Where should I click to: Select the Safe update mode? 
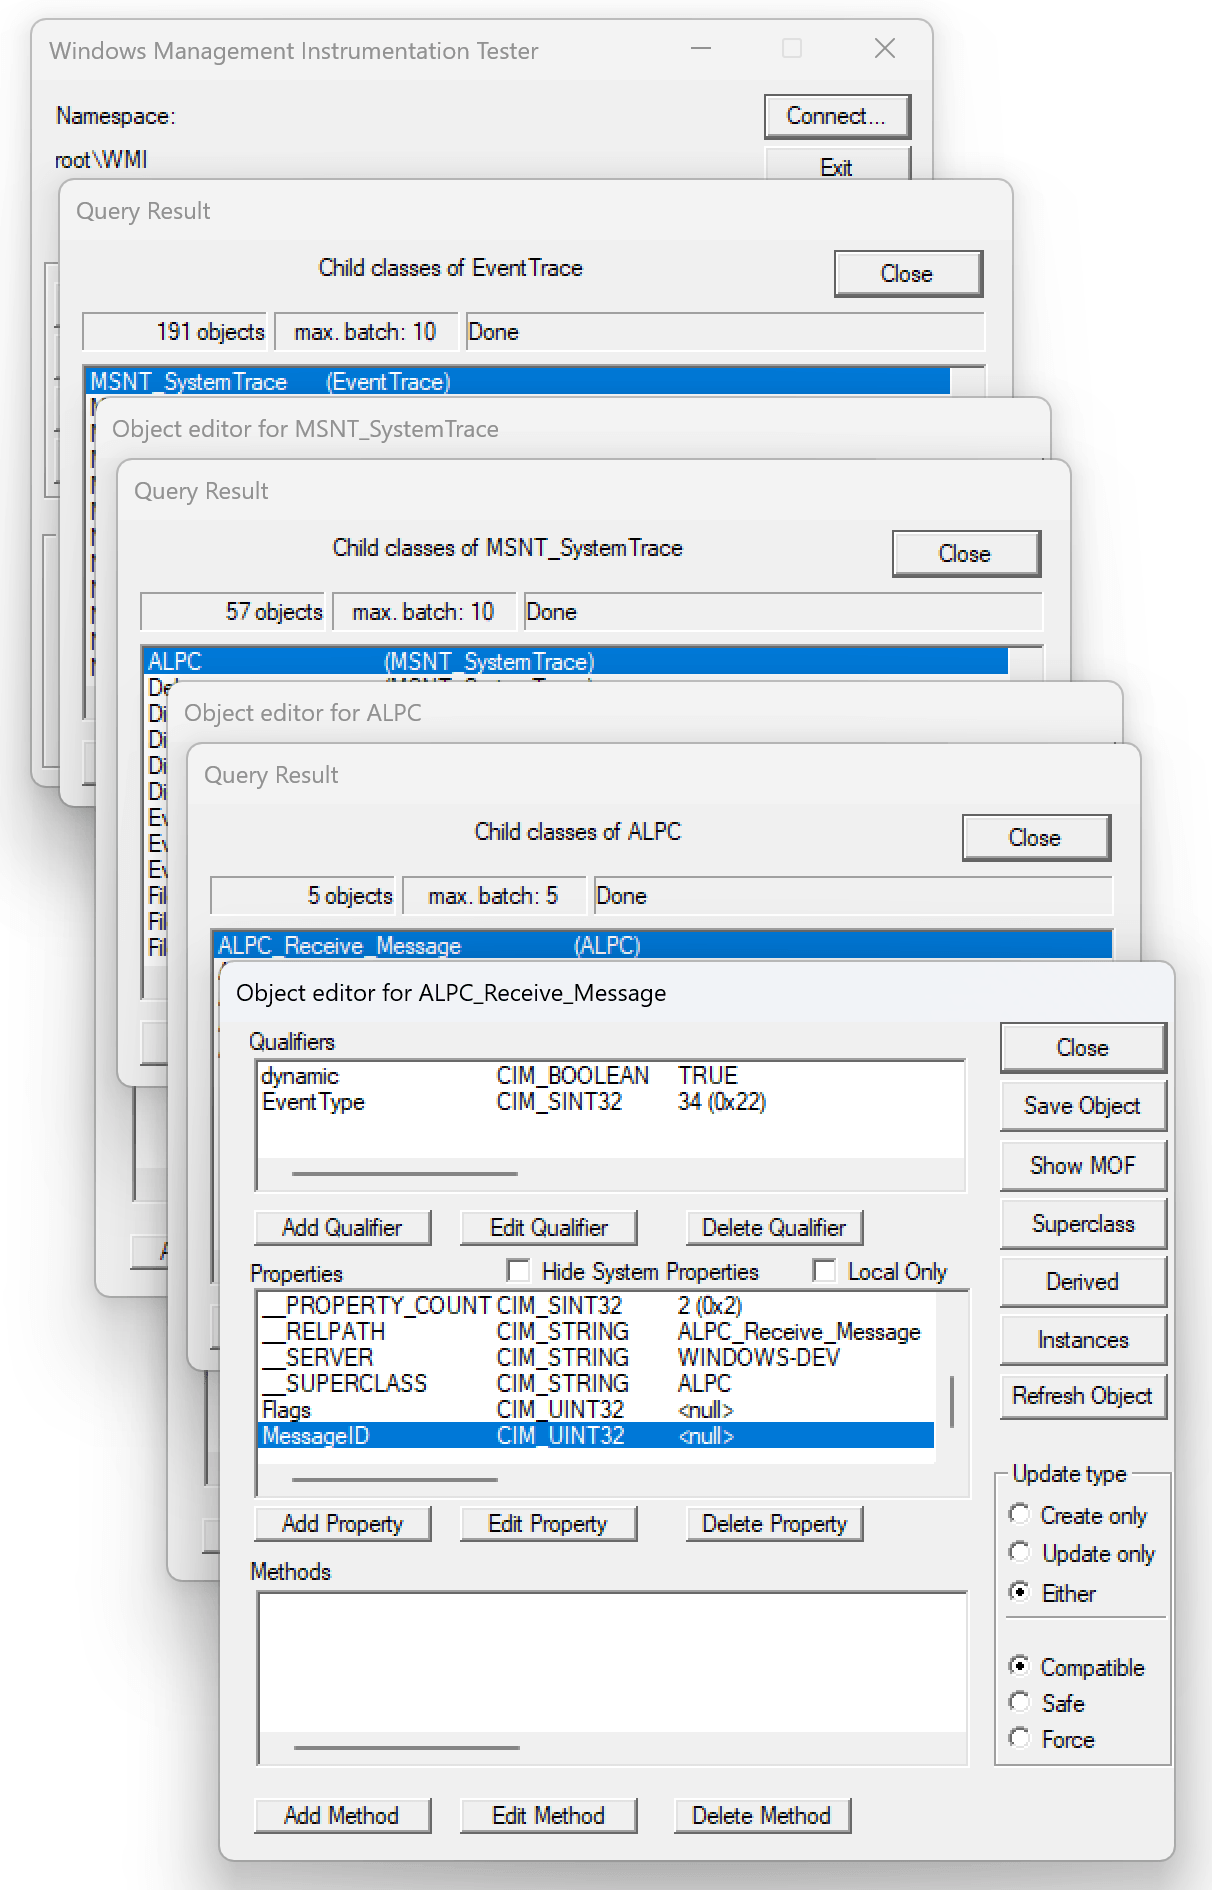click(1019, 1702)
